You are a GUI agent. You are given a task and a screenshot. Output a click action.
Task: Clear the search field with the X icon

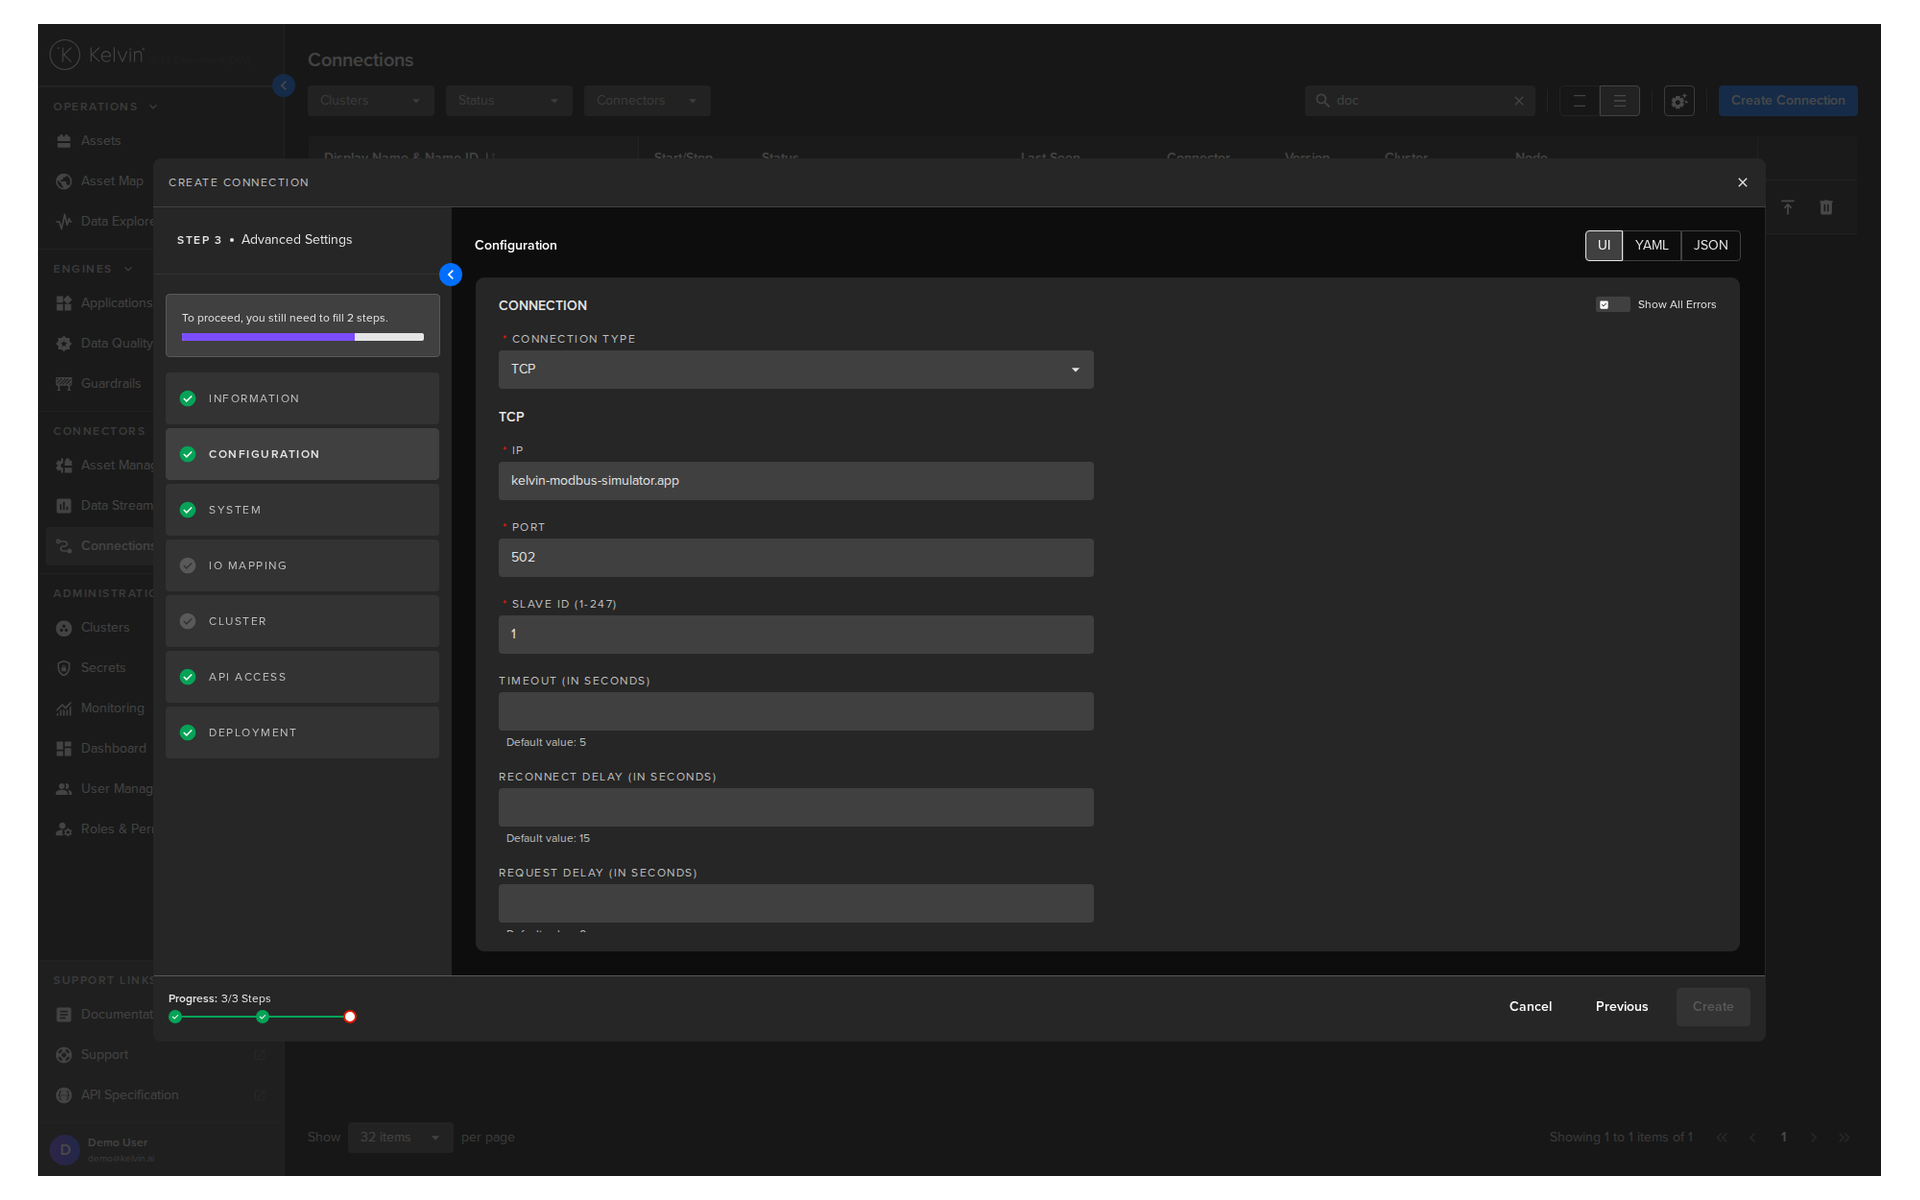click(1519, 101)
